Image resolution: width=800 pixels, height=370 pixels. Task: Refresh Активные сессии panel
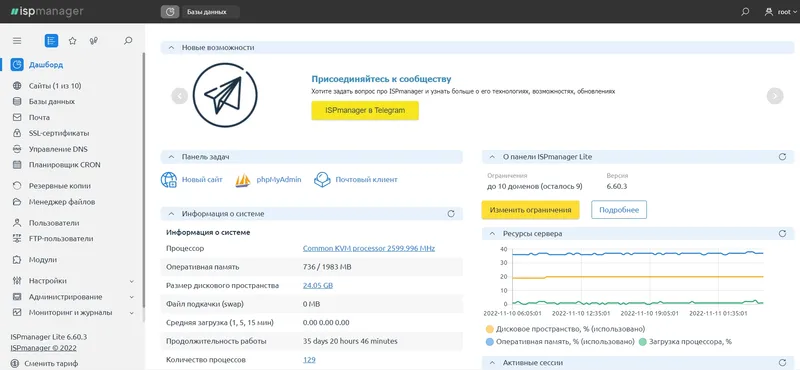[x=783, y=363]
